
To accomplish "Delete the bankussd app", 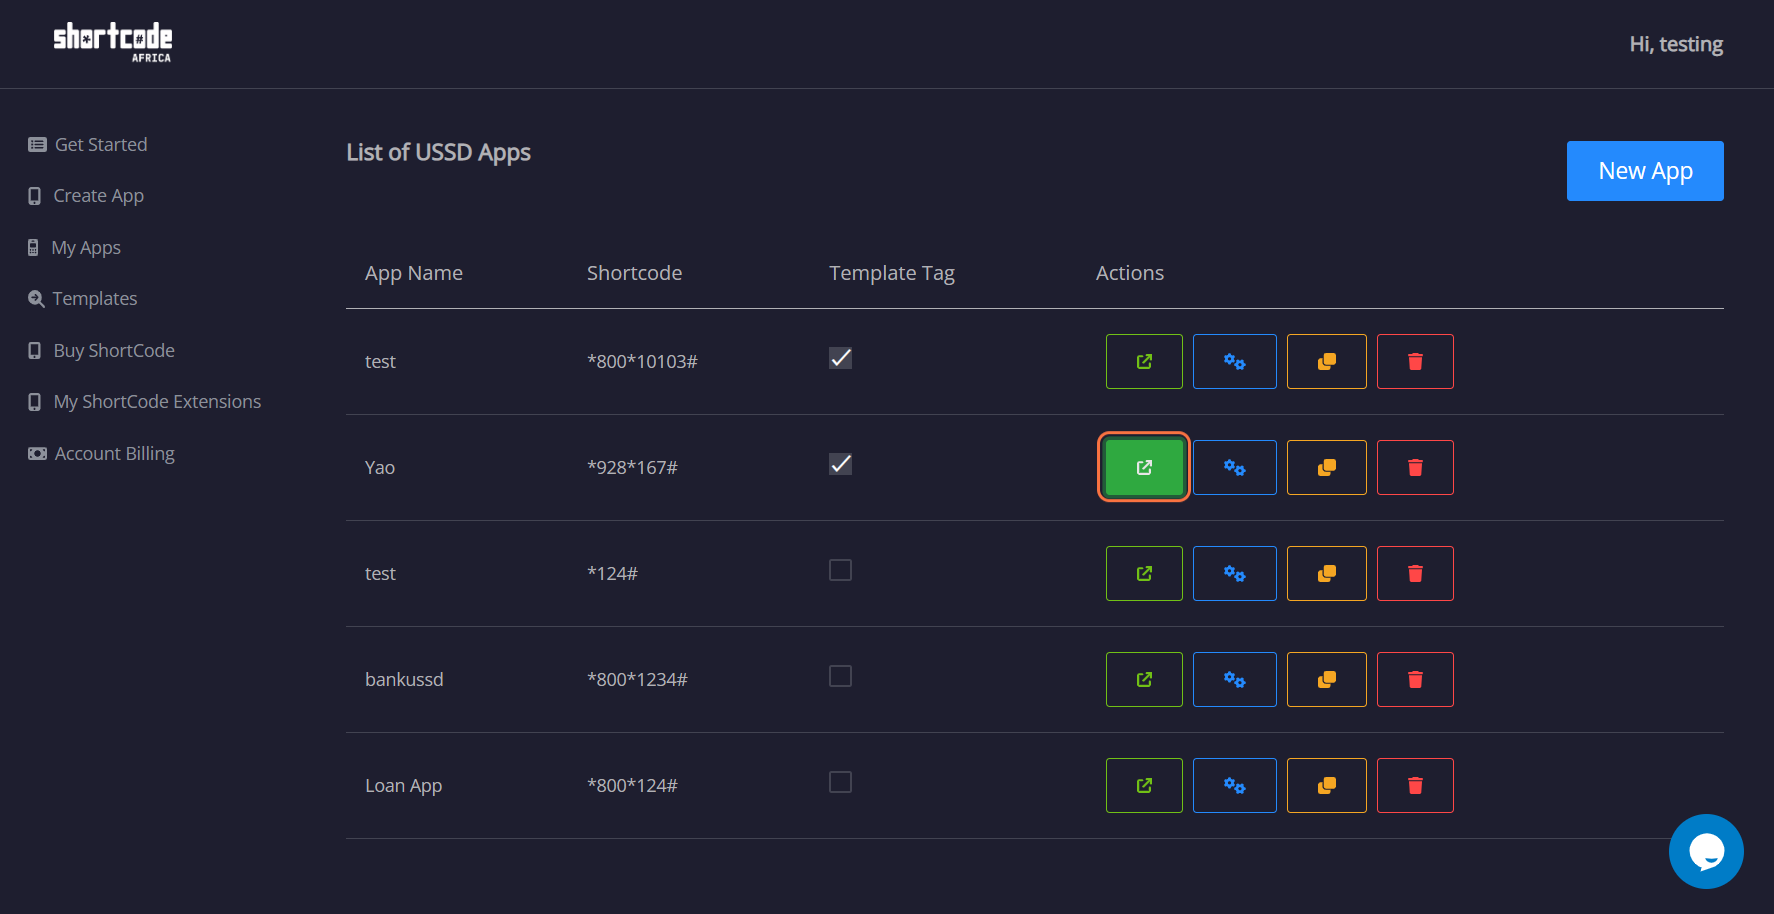I will pyautogui.click(x=1415, y=679).
